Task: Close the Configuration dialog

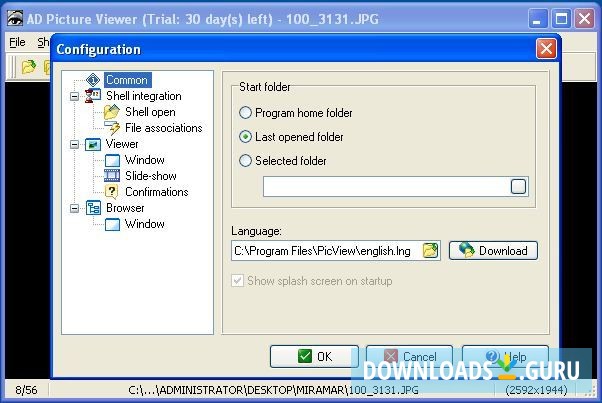Action: (546, 49)
